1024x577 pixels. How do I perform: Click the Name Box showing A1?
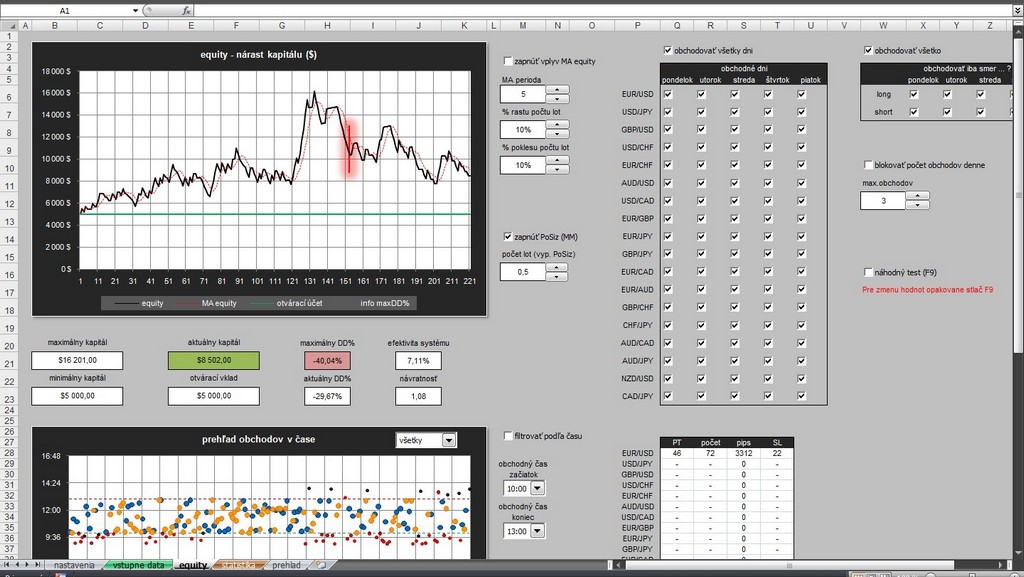click(65, 10)
